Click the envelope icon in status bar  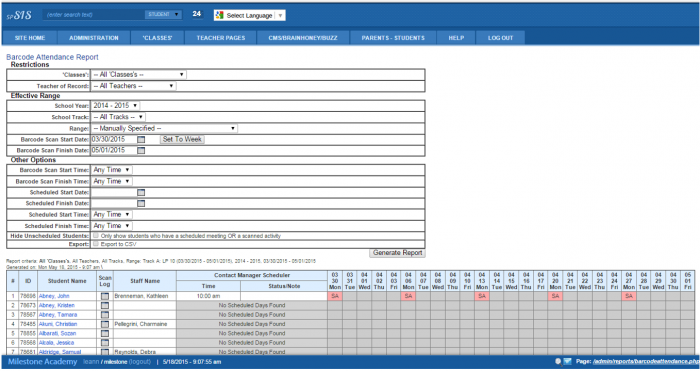click(x=567, y=362)
